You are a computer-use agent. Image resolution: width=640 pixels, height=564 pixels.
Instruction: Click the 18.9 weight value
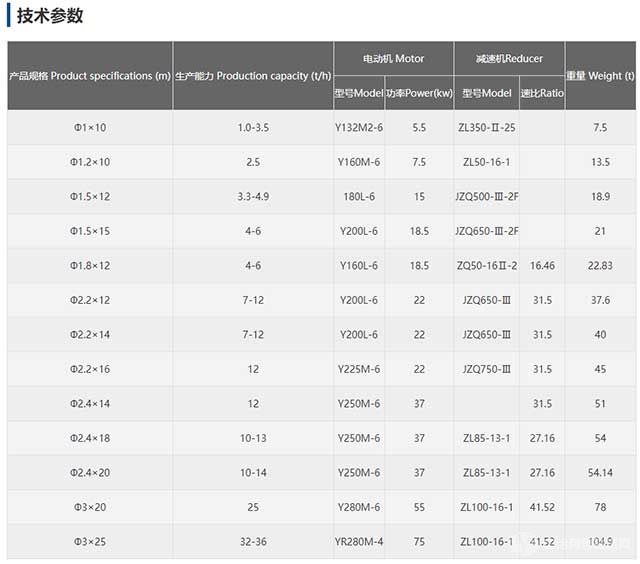(x=600, y=196)
